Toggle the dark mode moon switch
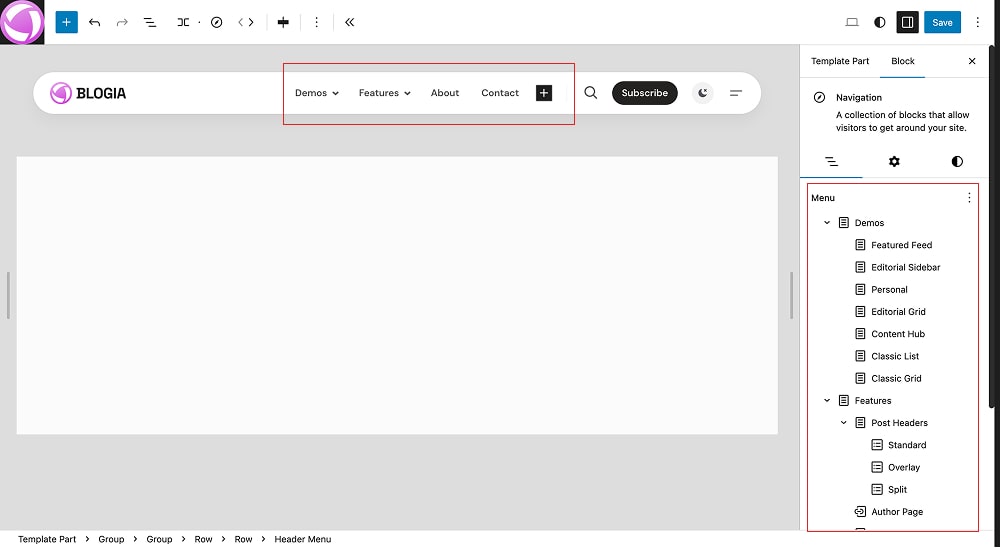Screen dimensions: 1000x548 point(704,93)
